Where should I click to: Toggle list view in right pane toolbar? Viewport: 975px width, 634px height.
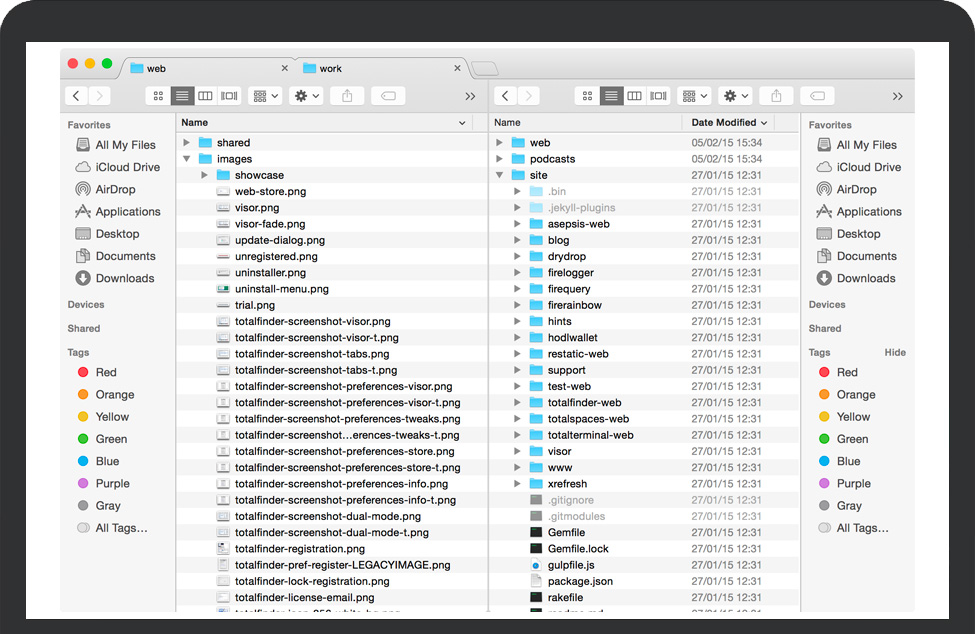pyautogui.click(x=610, y=96)
